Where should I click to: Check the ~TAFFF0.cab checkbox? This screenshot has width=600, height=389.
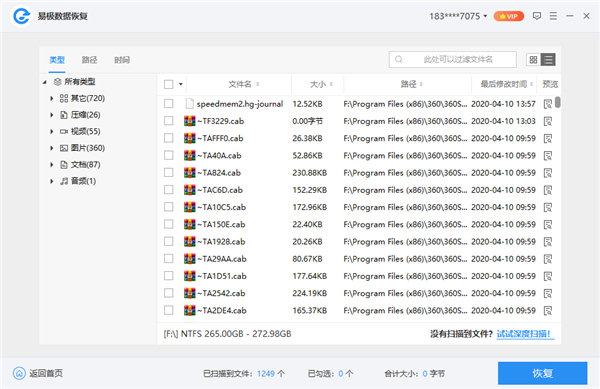[x=168, y=138]
